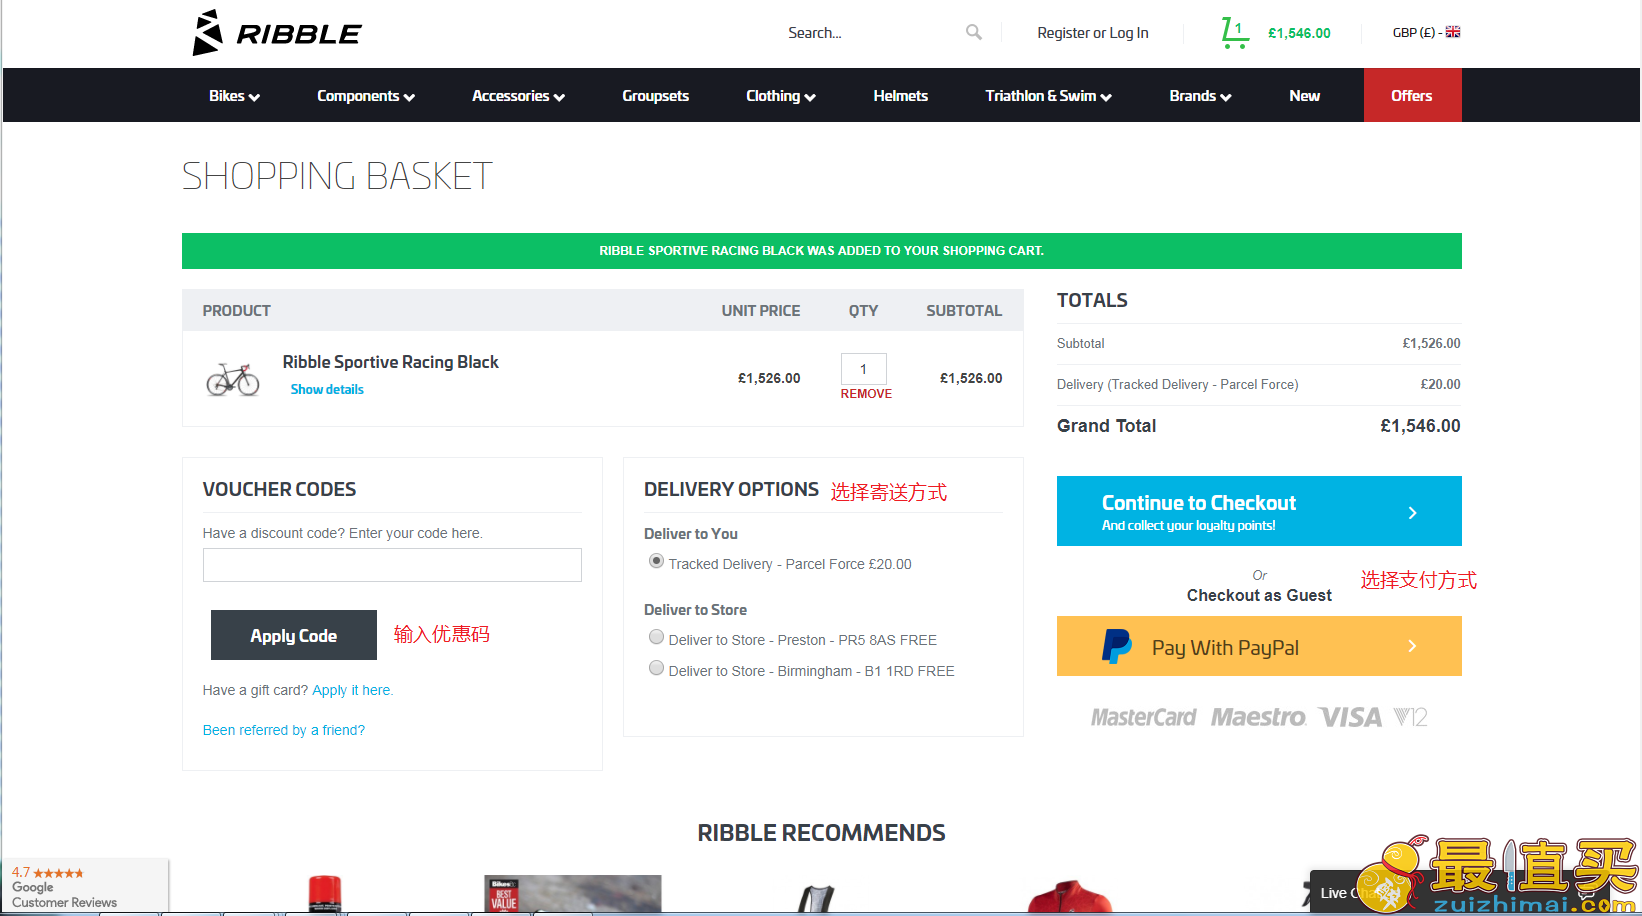The width and height of the screenshot is (1642, 916).
Task: Open the New menu item
Action: (1305, 96)
